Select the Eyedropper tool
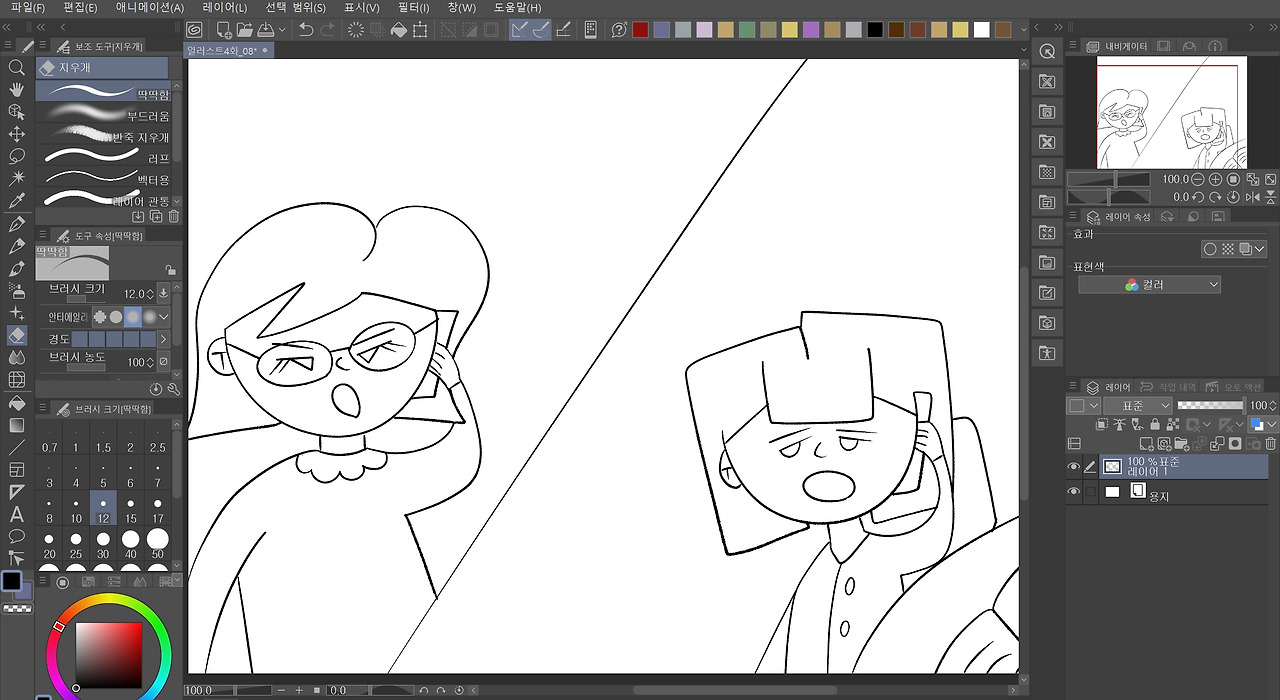Viewport: 1280px width, 700px height. click(16, 201)
